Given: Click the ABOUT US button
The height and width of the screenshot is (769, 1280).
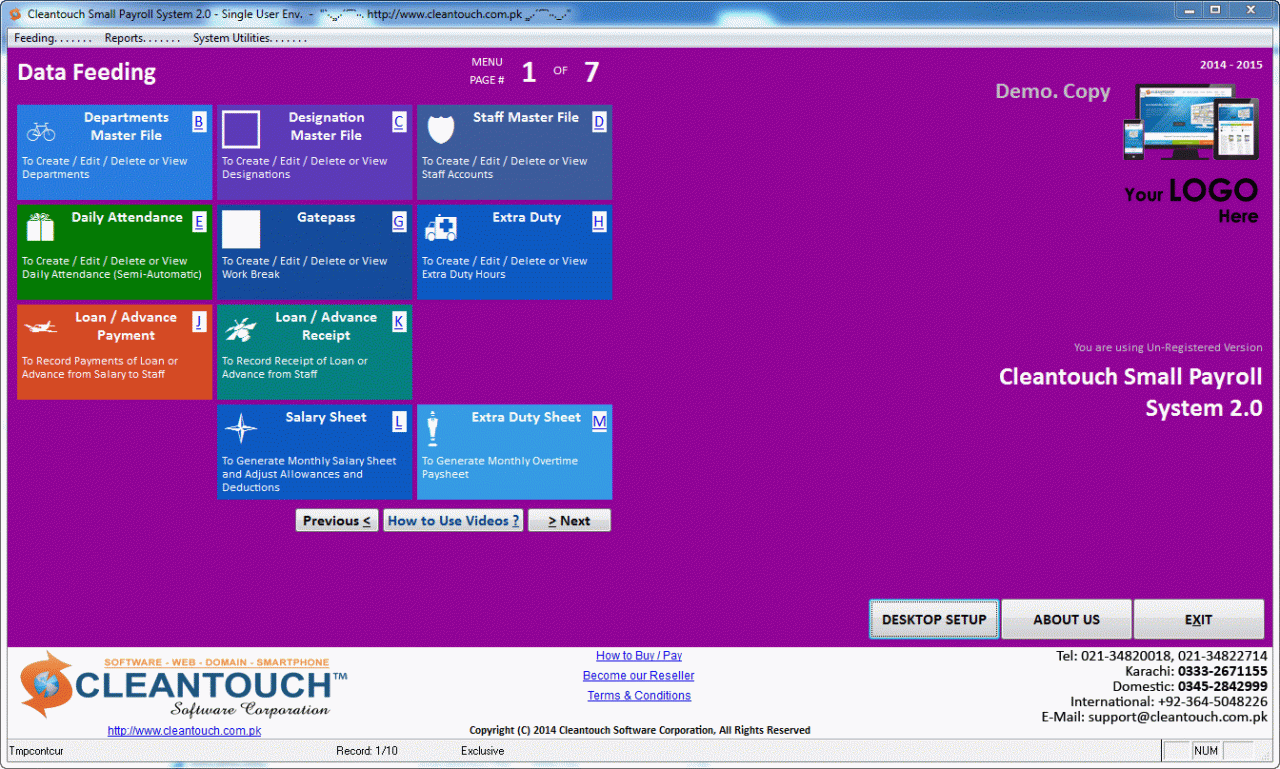Looking at the screenshot, I should [x=1066, y=619].
